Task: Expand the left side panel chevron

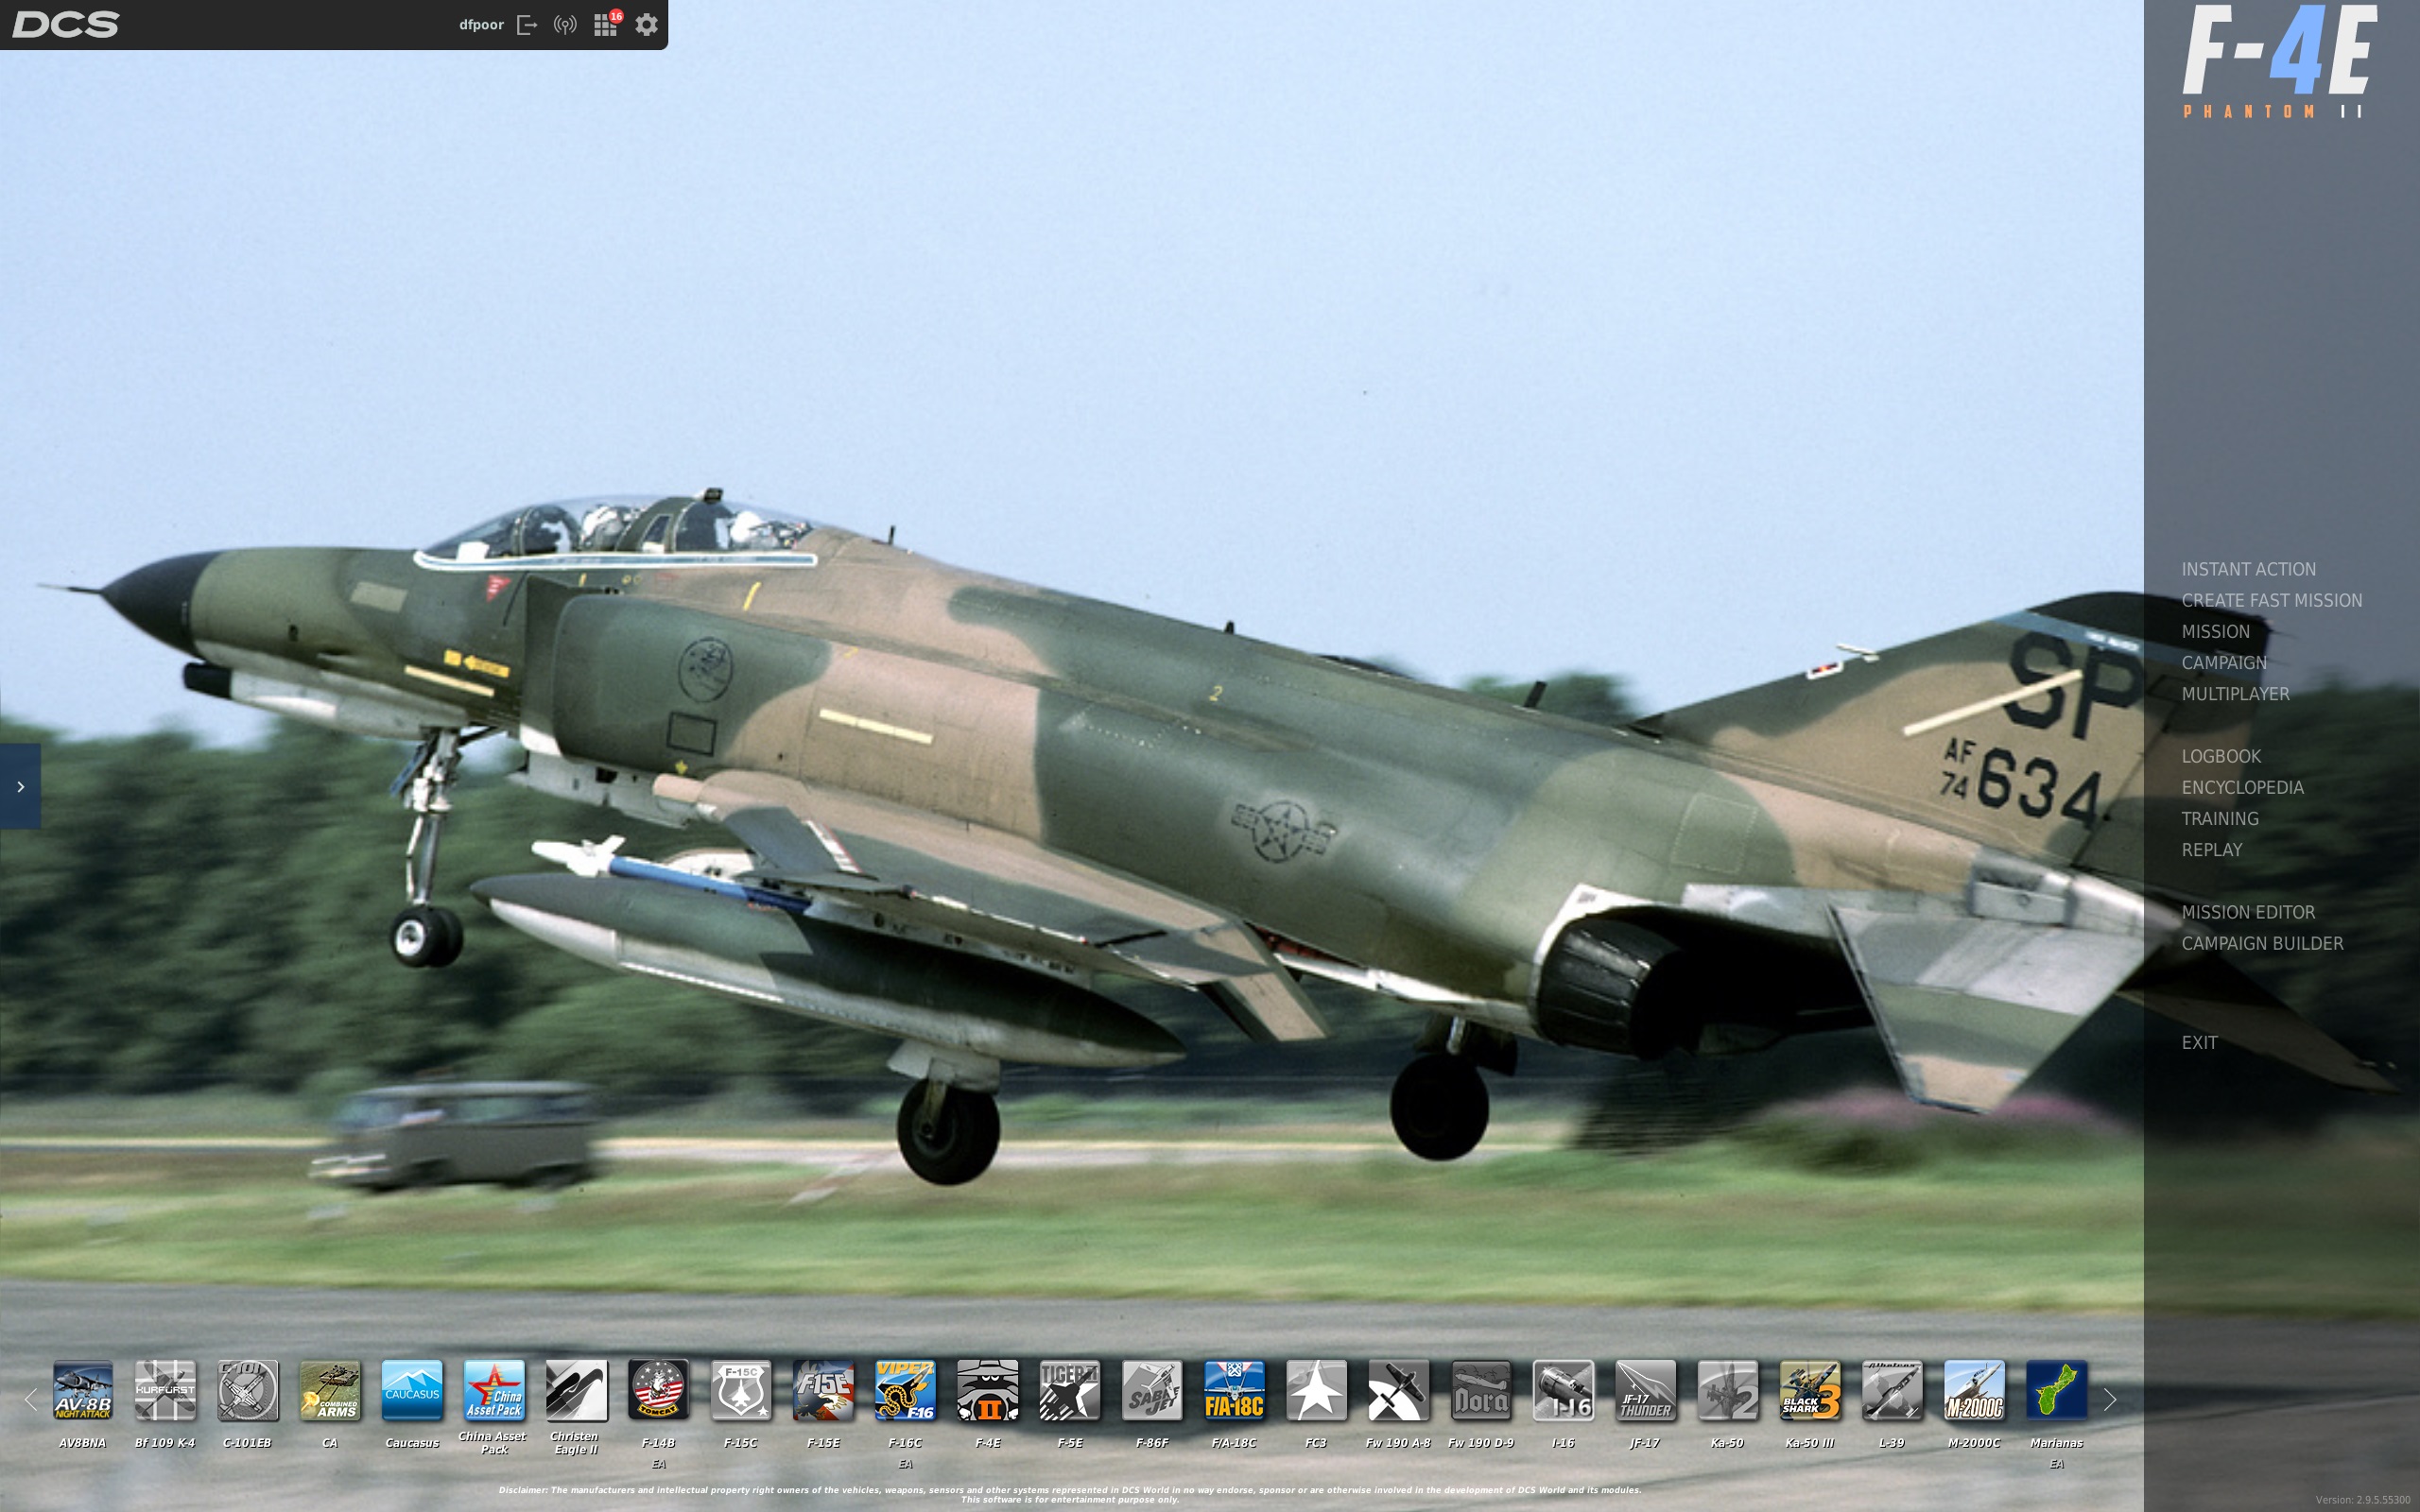Action: coord(20,786)
